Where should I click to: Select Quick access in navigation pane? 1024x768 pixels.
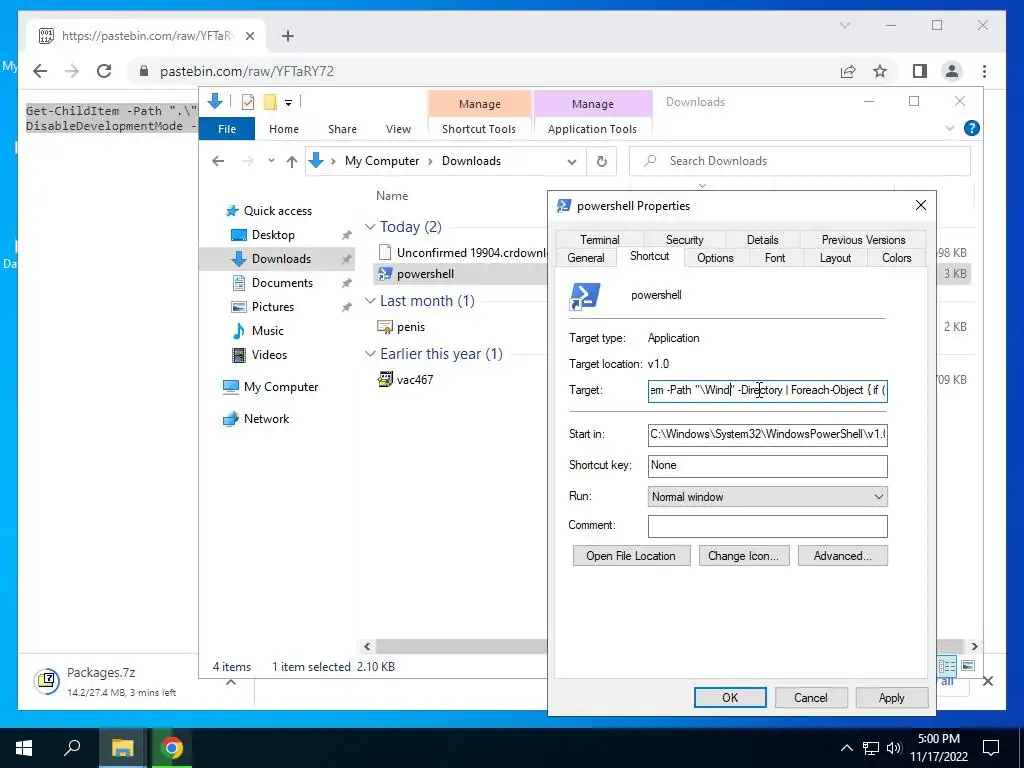278,211
